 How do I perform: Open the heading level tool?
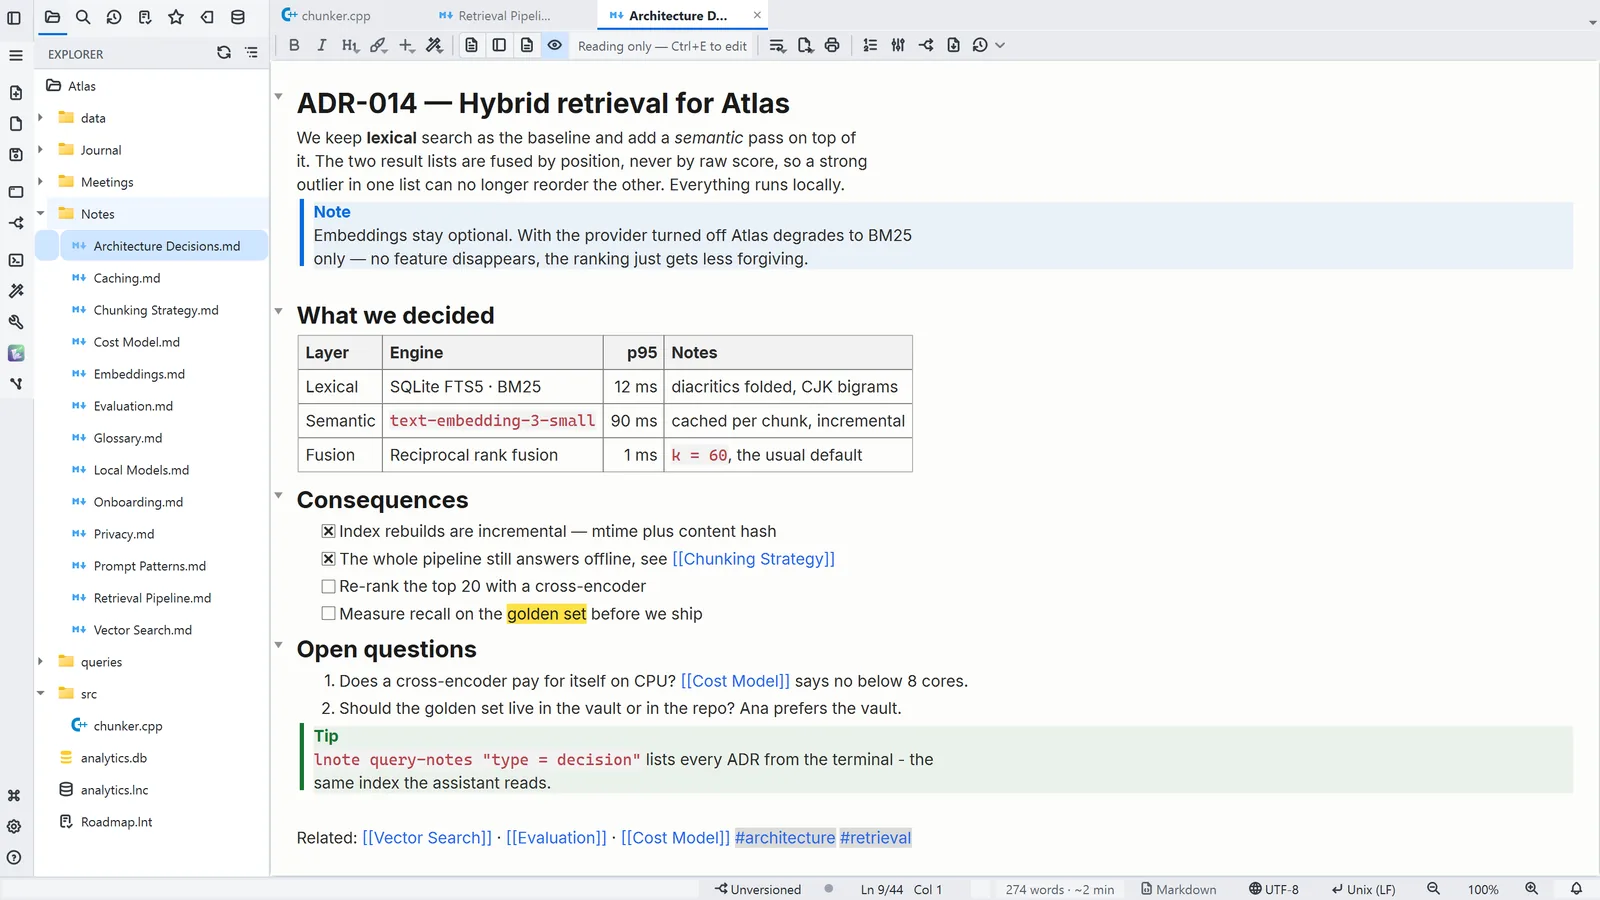[x=349, y=45]
